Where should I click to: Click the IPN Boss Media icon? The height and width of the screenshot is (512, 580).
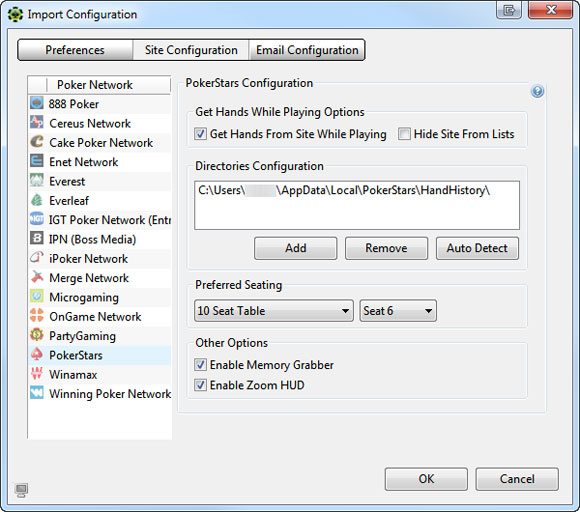point(37,238)
